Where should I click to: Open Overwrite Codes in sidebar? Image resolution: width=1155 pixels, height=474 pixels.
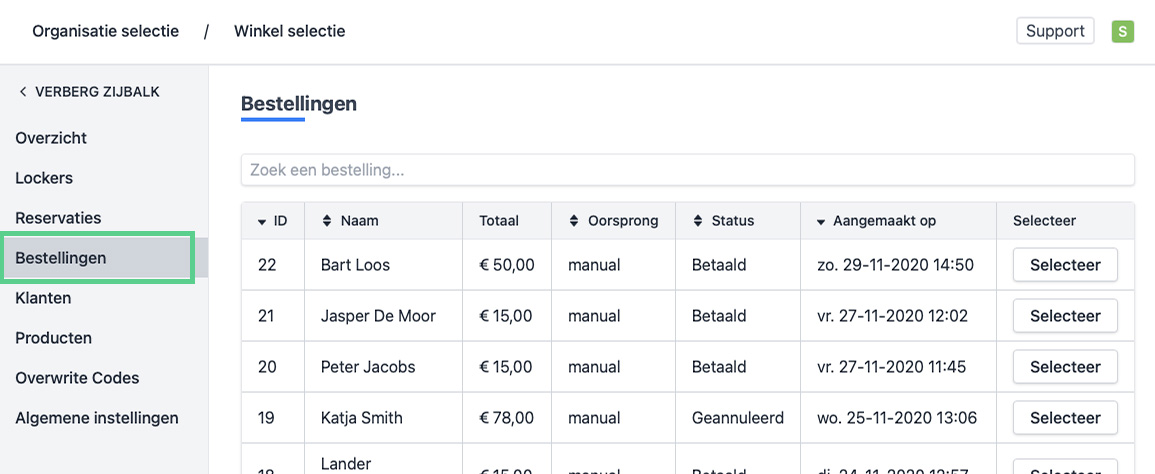pos(77,378)
